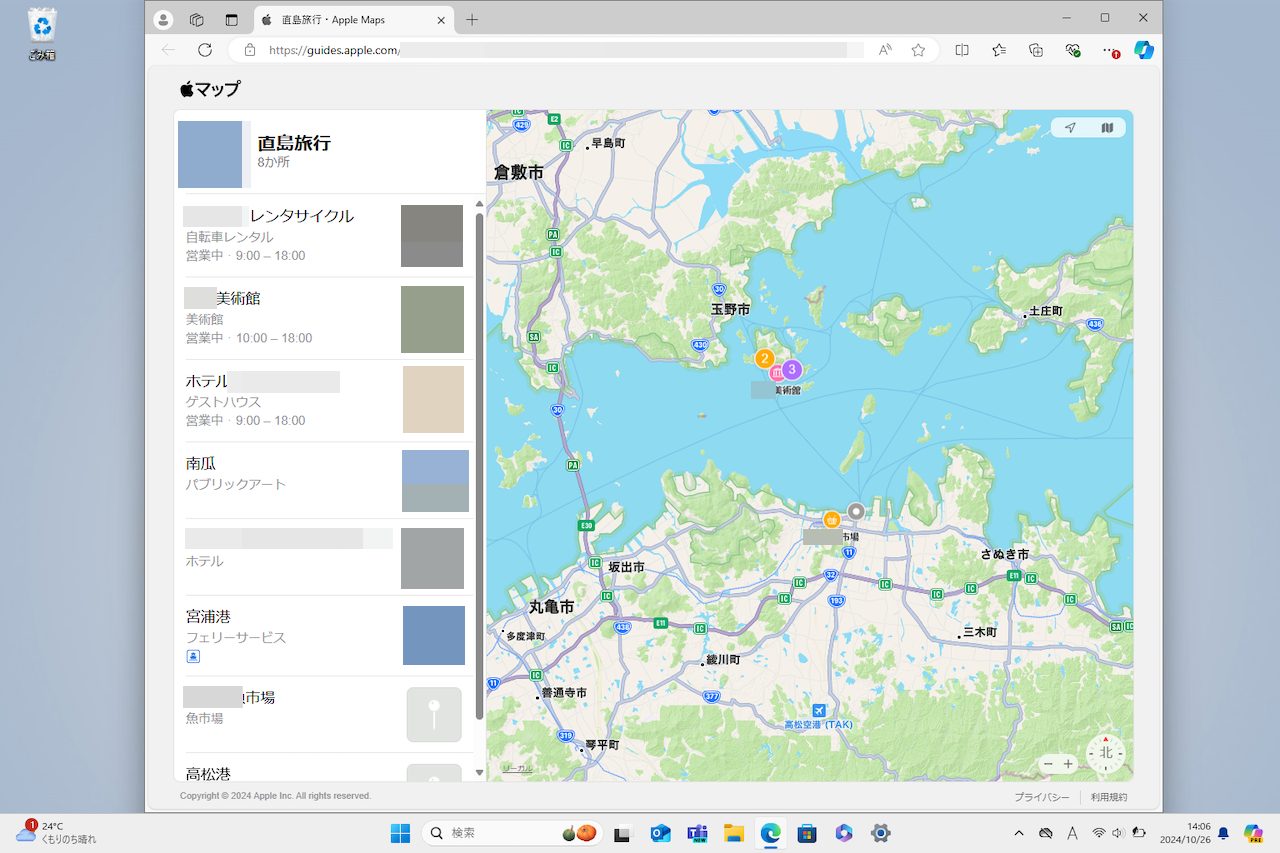Open Edge workspaces icon

197,19
